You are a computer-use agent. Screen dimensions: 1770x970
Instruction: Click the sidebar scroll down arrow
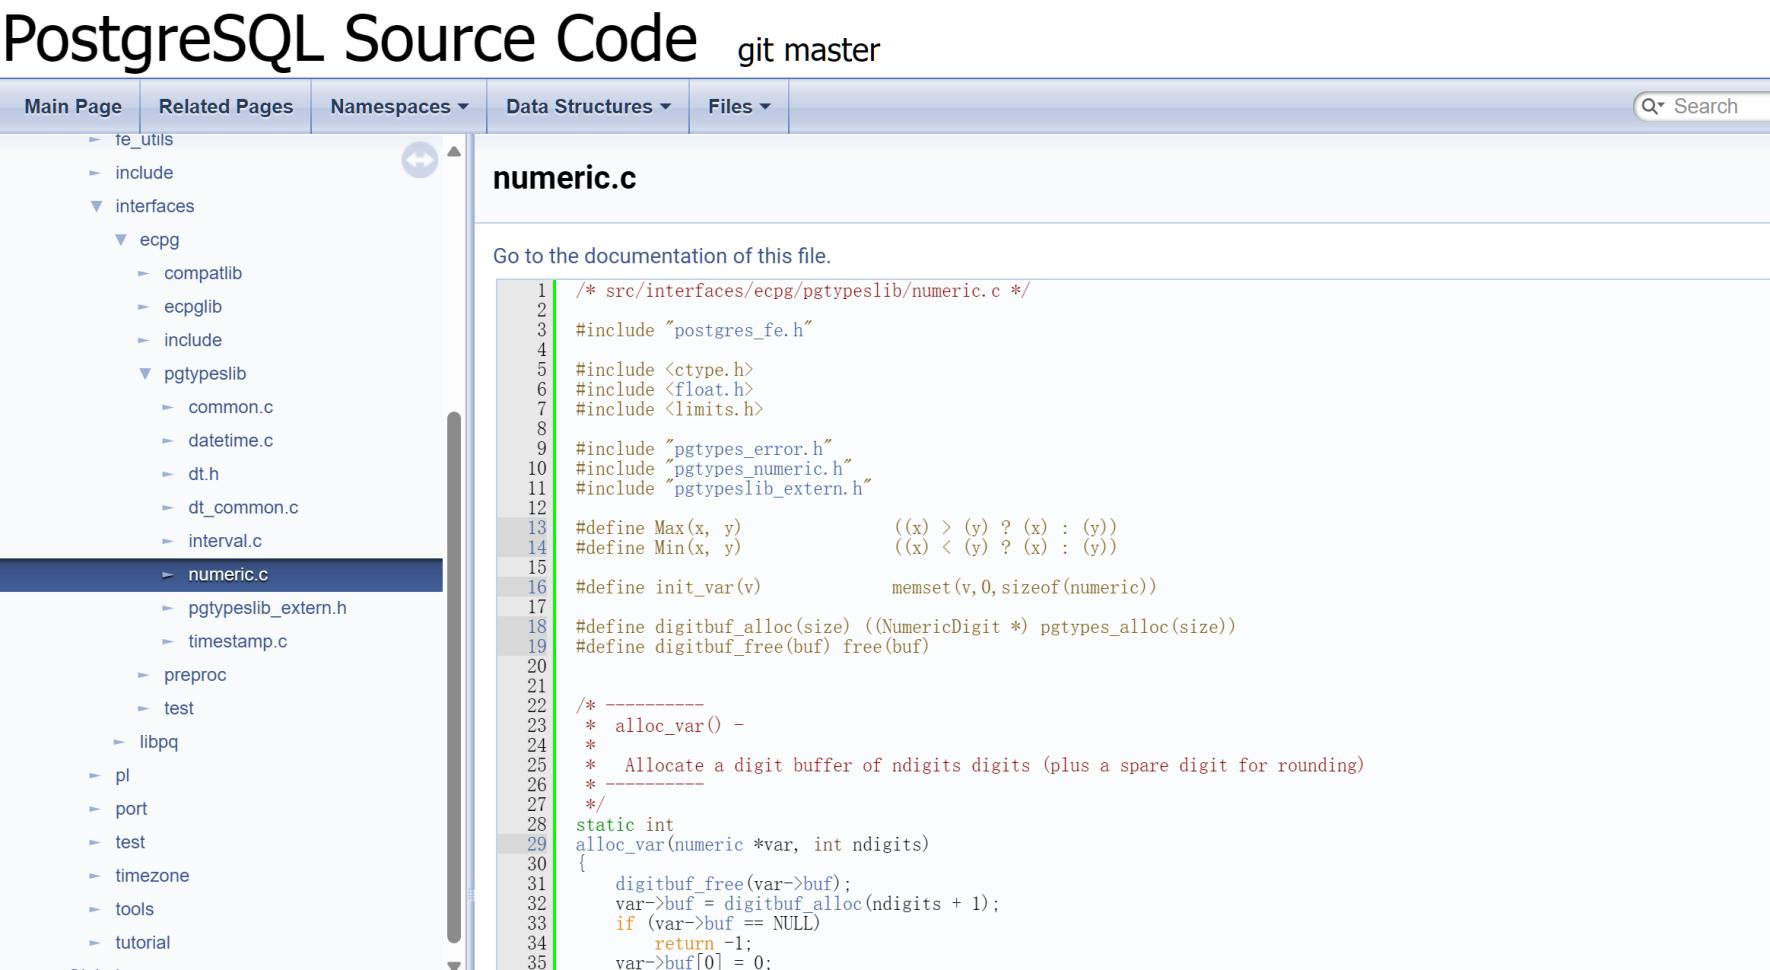454,964
